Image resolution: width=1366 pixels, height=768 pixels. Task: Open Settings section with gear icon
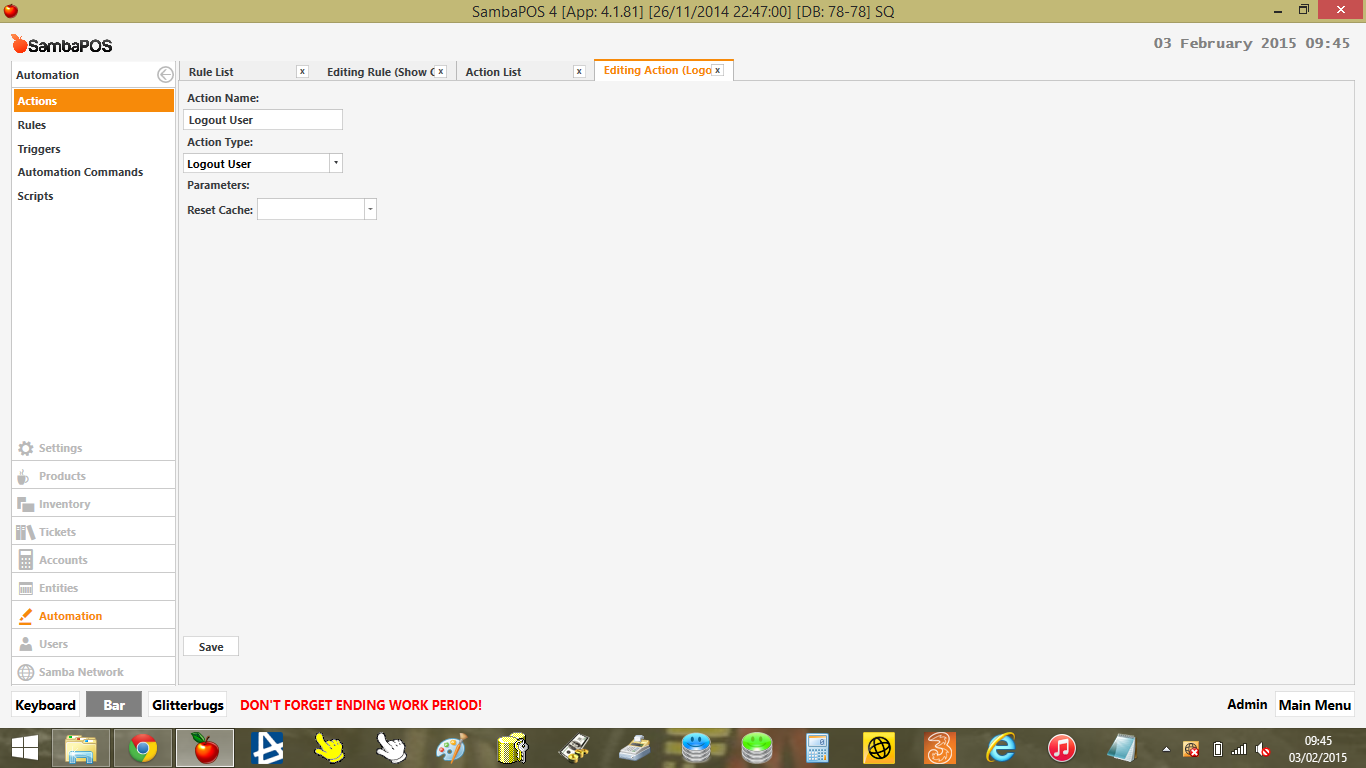[60, 448]
